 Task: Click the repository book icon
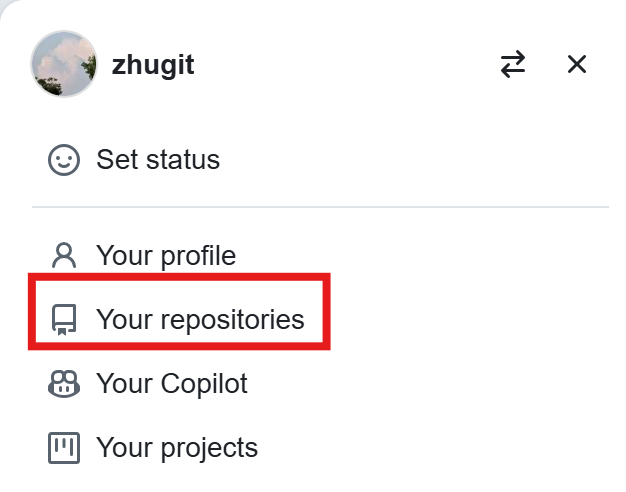[64, 319]
